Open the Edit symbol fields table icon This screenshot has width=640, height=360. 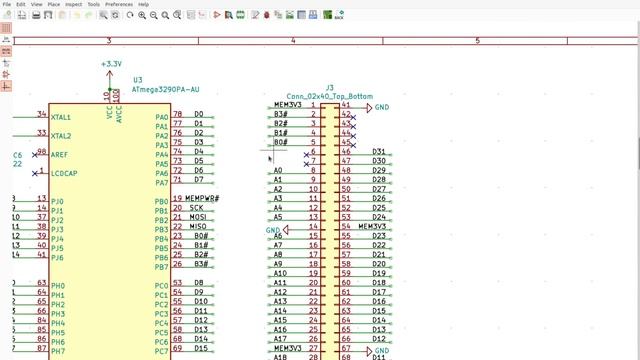[x=301, y=15]
